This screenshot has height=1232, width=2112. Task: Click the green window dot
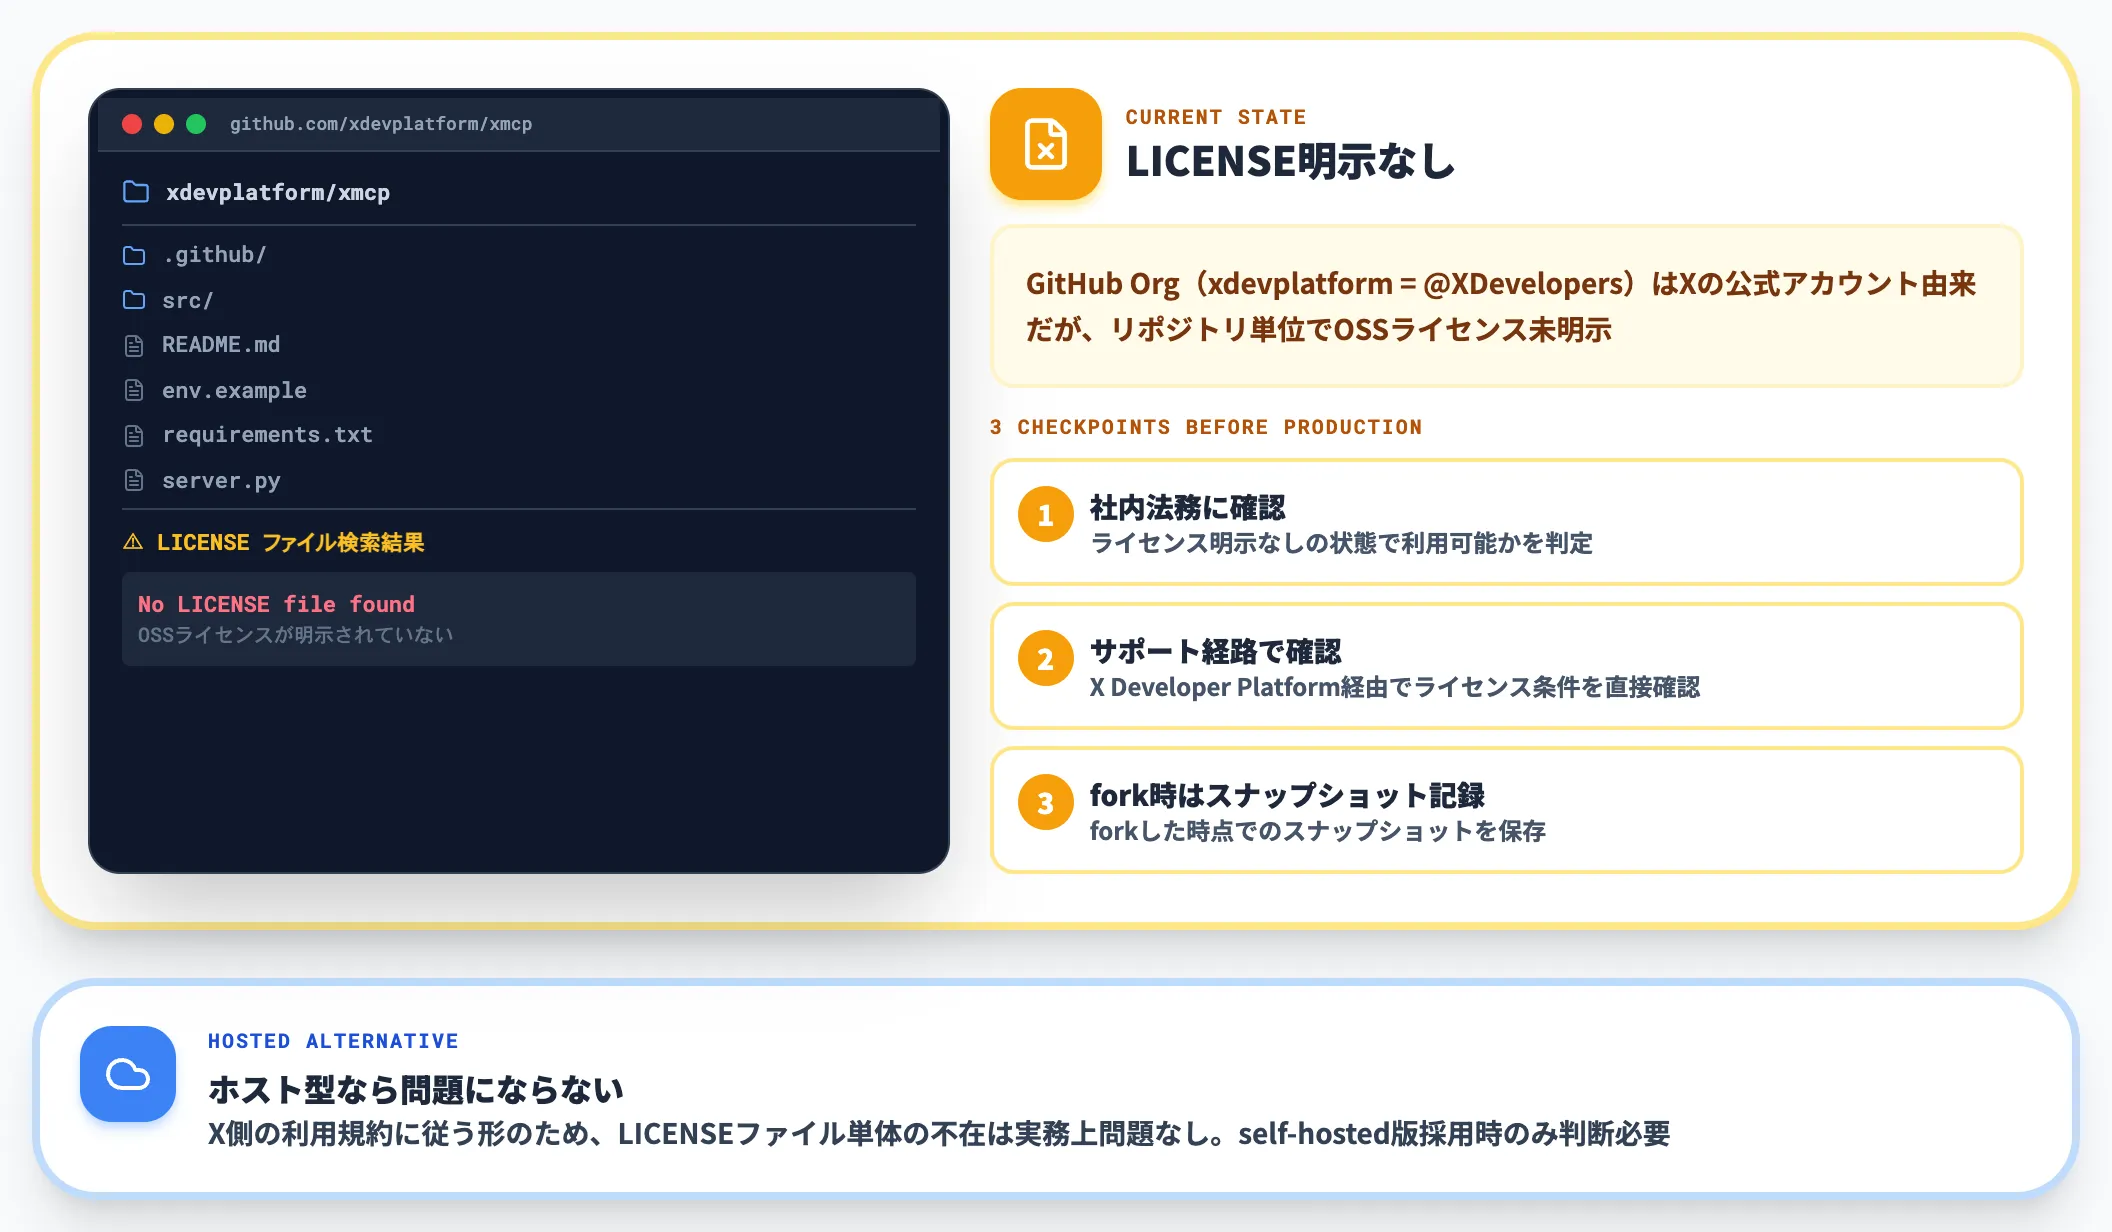[196, 124]
